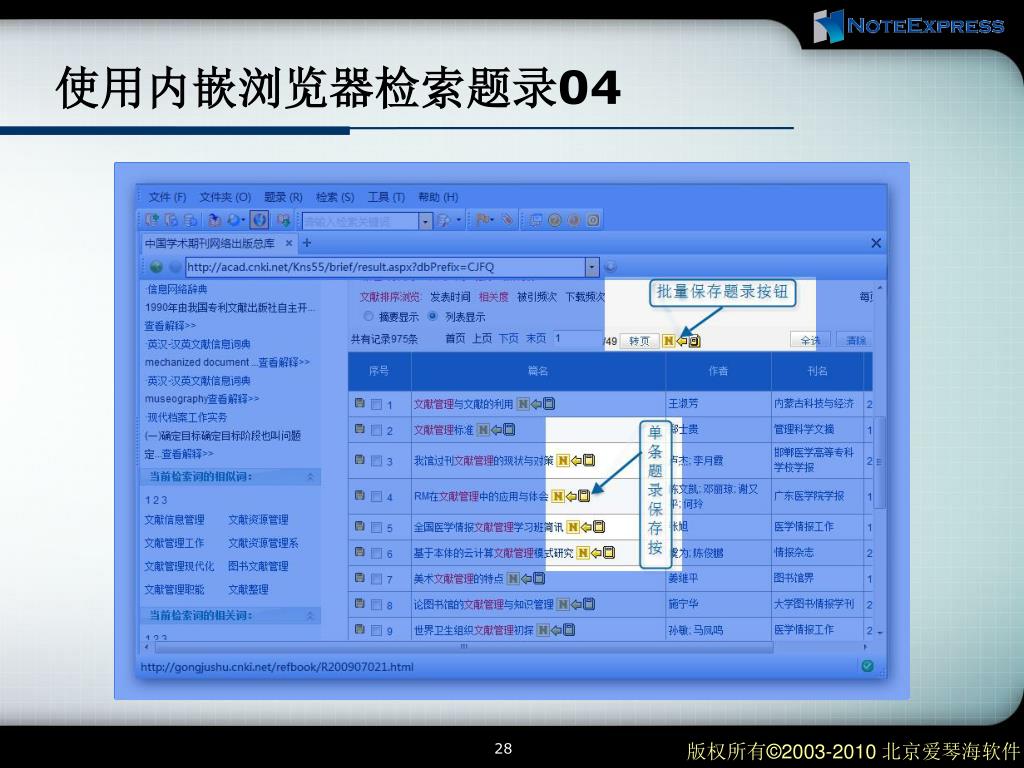Click the N save icon for record 2
The height and width of the screenshot is (768, 1024).
483,430
